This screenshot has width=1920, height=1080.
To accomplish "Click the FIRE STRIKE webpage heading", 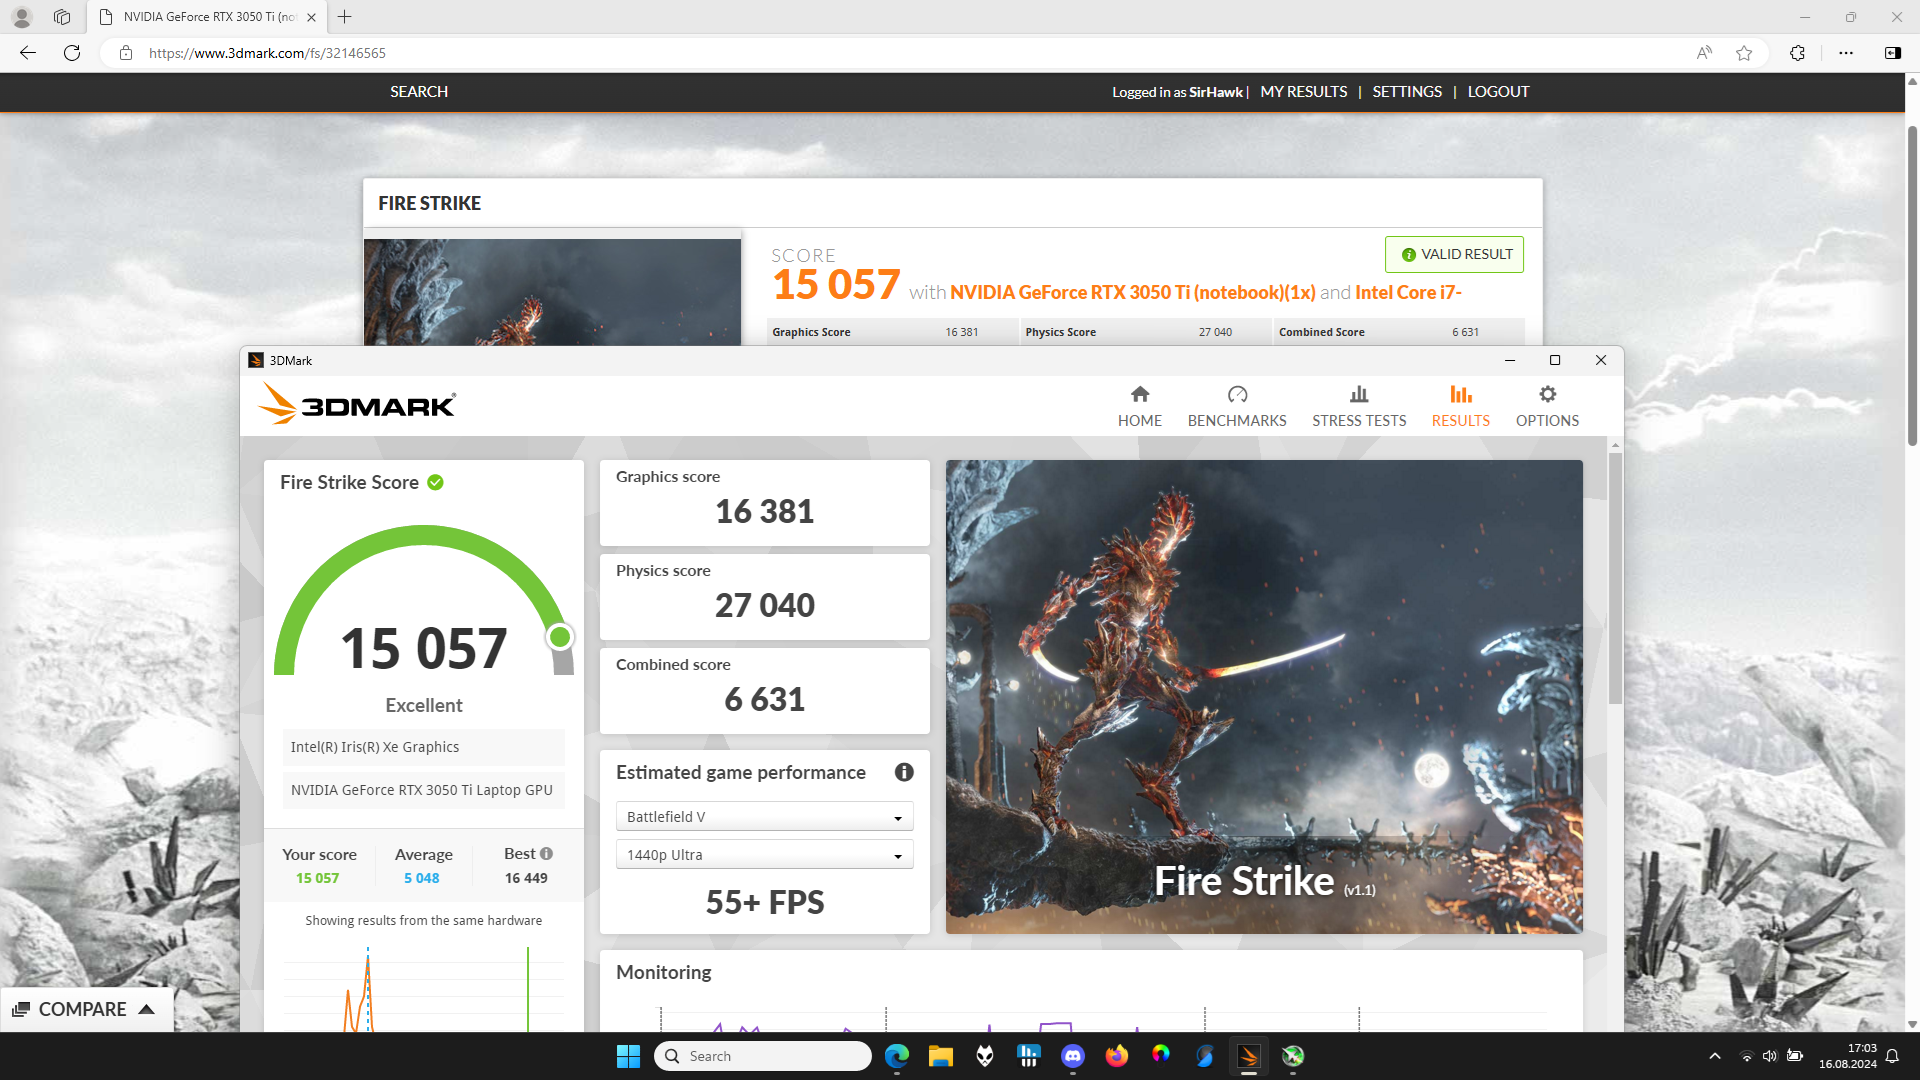I will pos(429,203).
